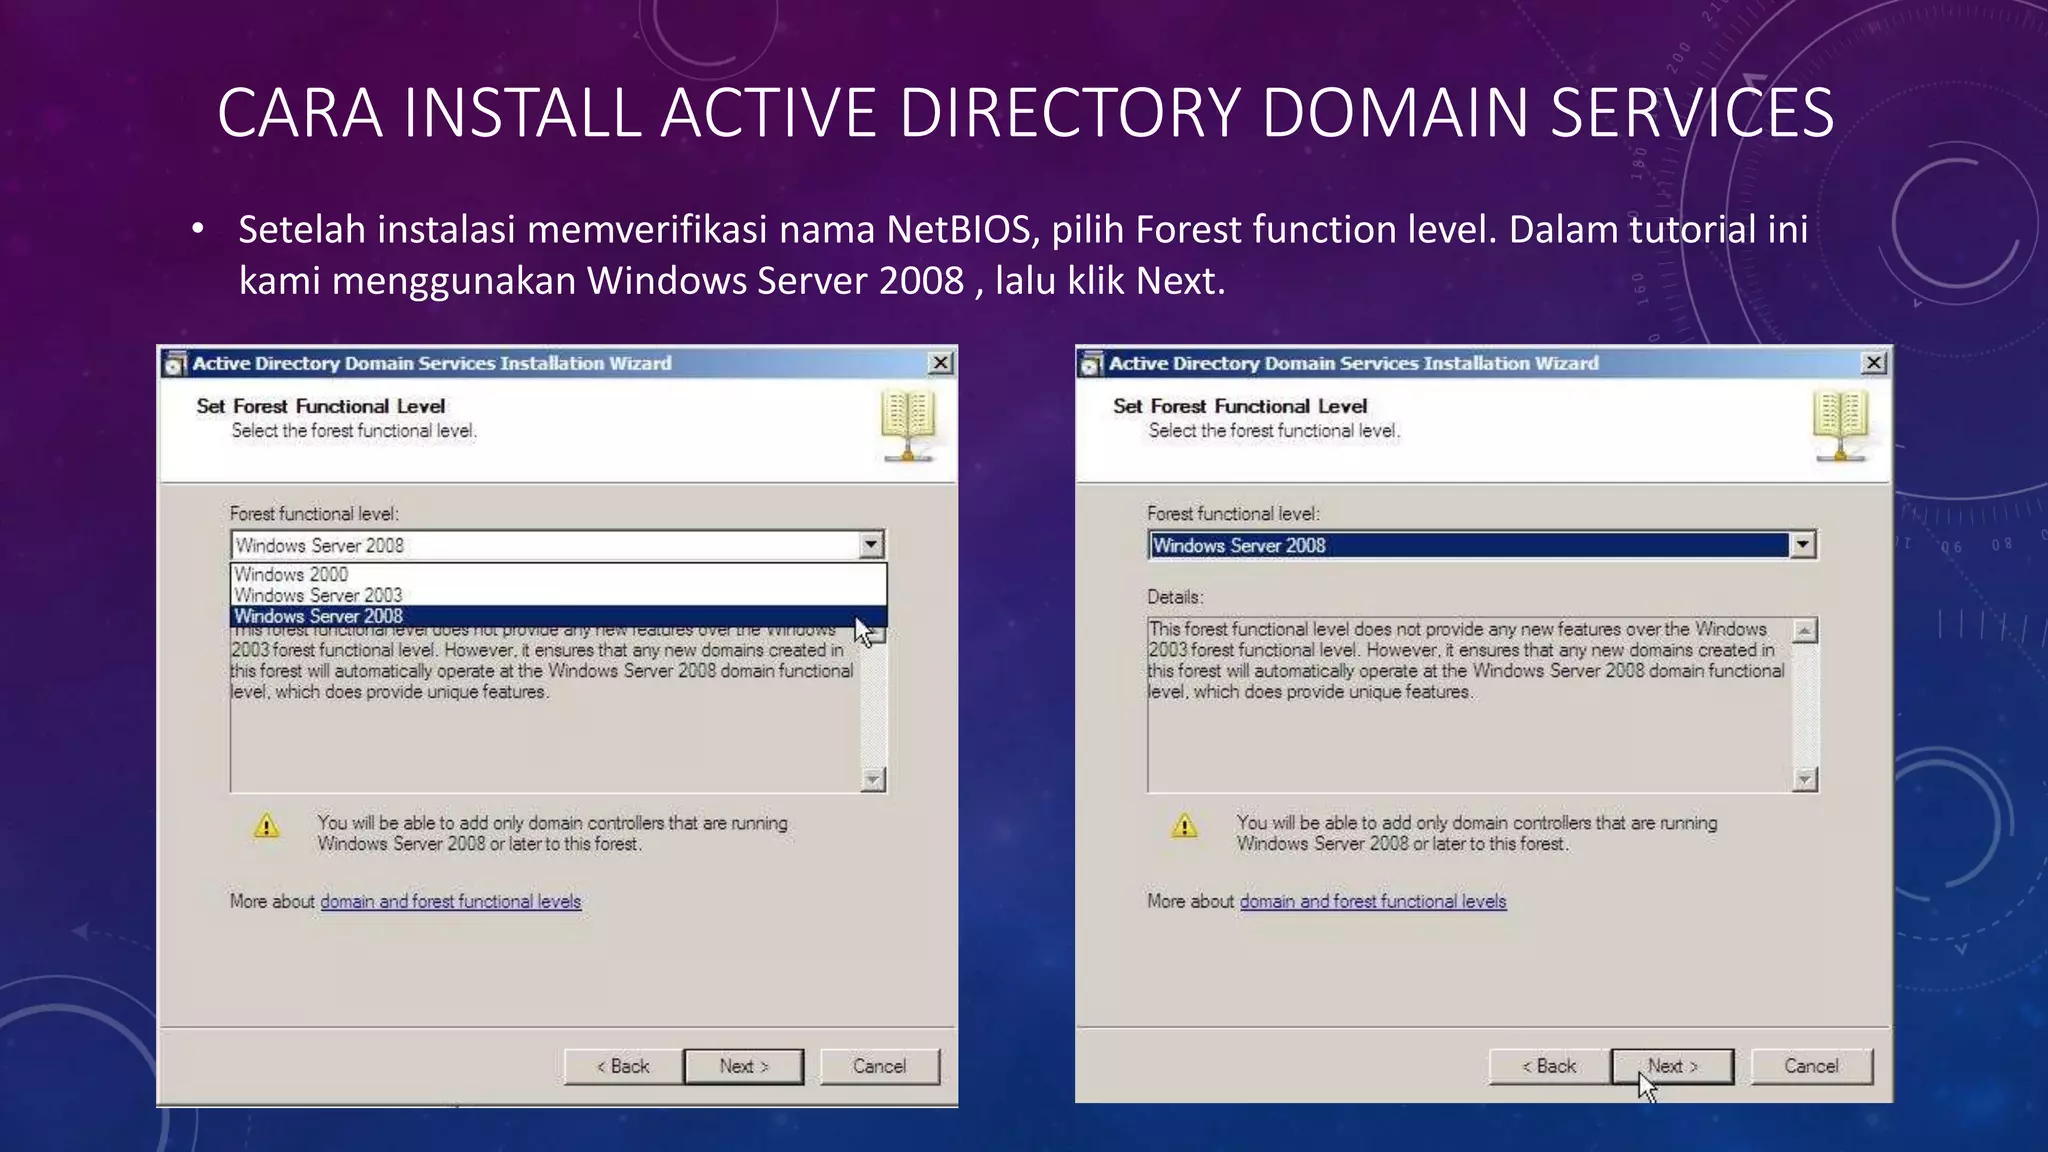Choose Windows Server 2008 in the open list
This screenshot has height=1152, width=2048.
pos(558,616)
